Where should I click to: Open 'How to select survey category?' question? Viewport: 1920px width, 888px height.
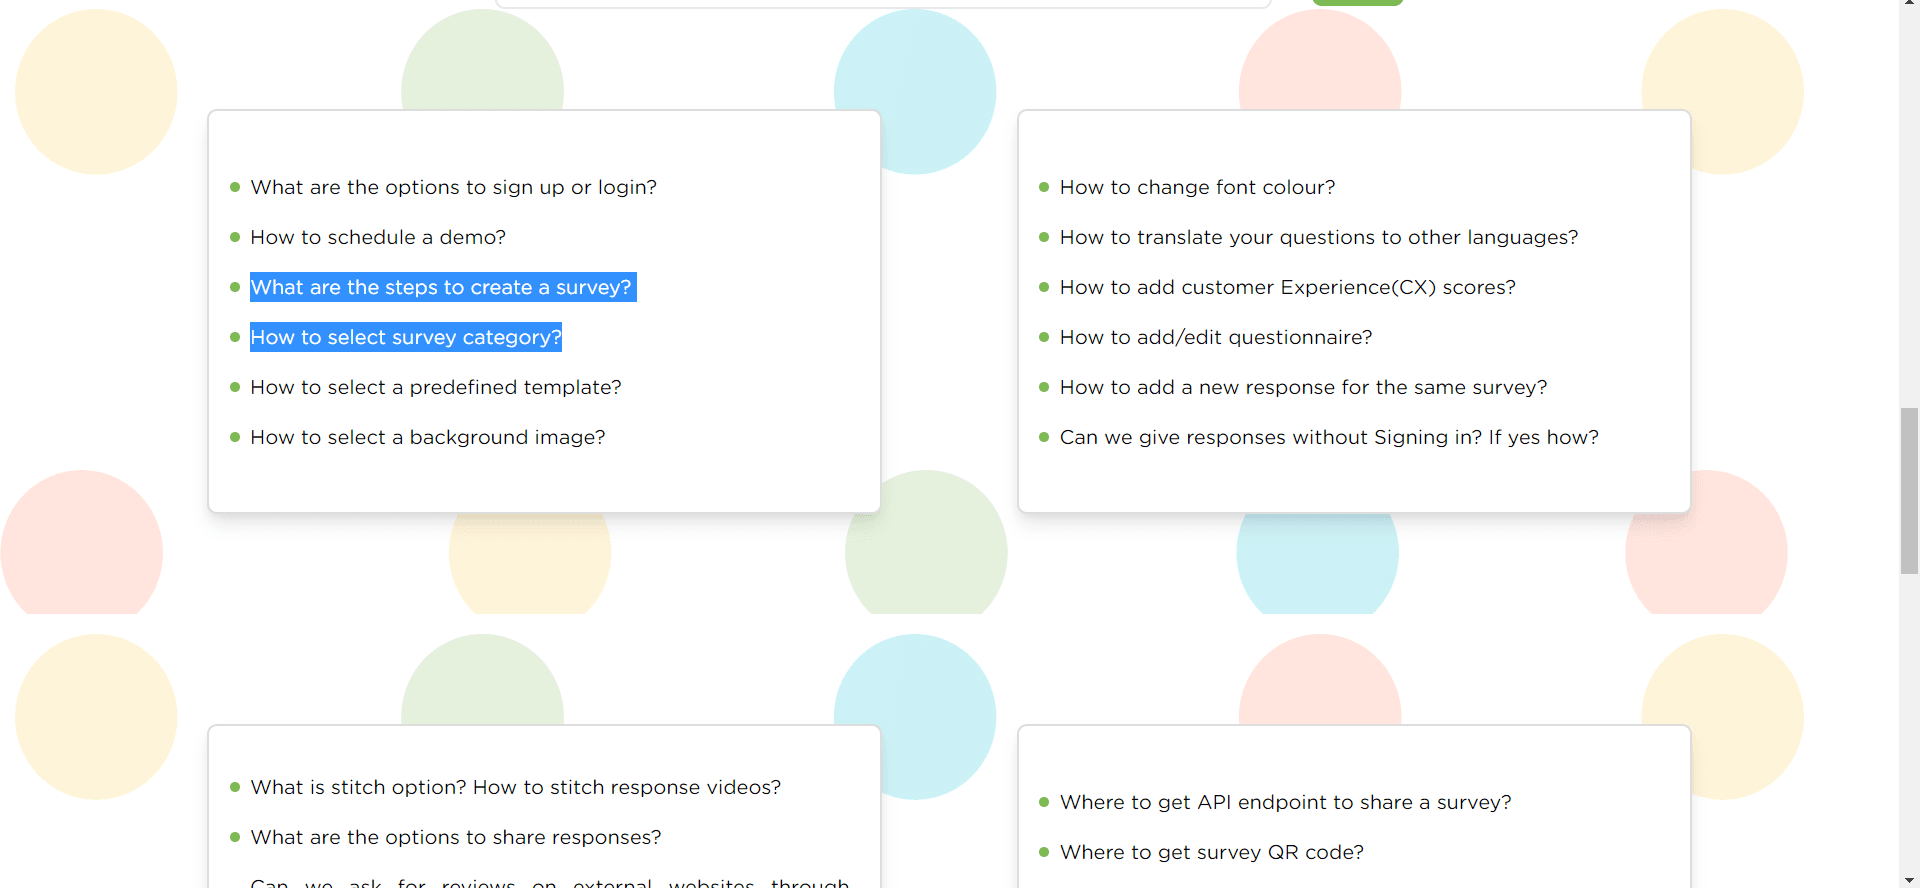coord(406,337)
